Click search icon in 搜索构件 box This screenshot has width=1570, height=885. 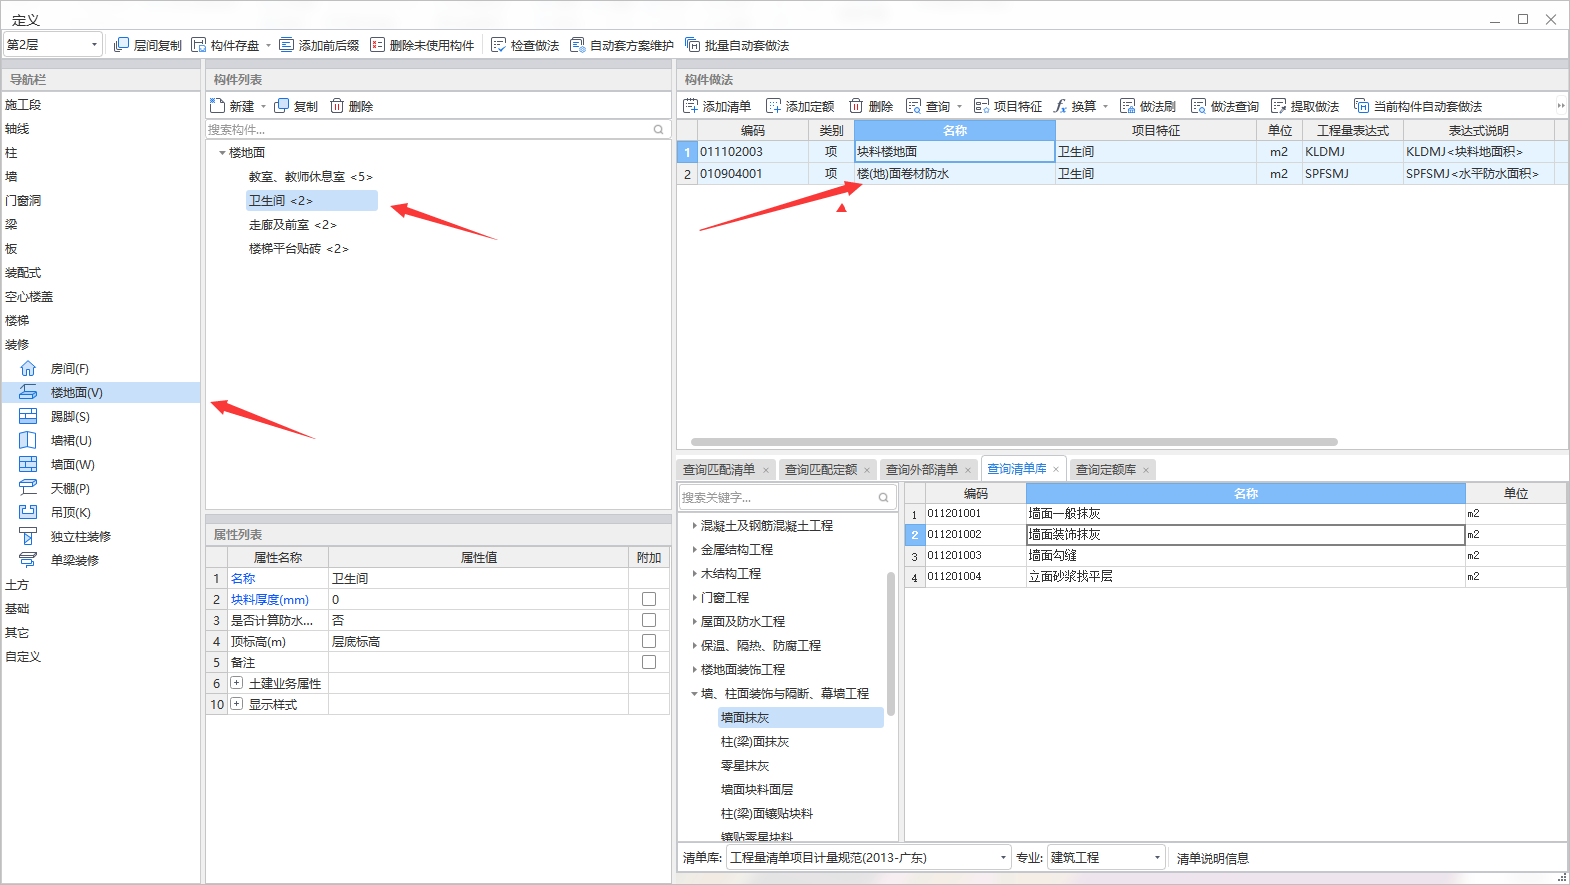click(x=658, y=130)
